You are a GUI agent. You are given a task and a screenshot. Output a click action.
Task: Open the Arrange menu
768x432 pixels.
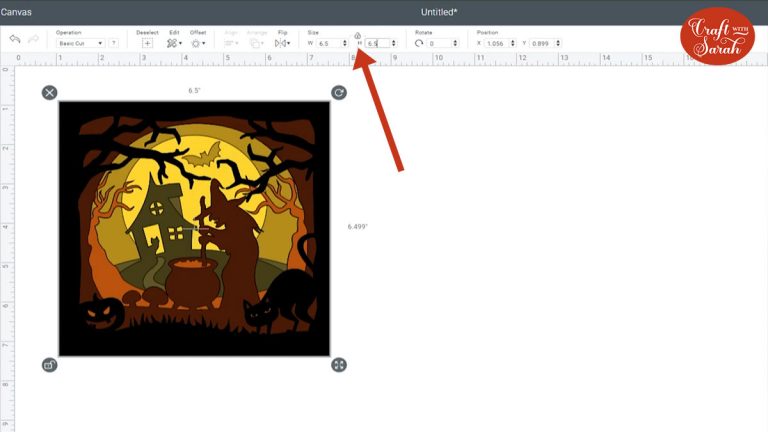(256, 44)
